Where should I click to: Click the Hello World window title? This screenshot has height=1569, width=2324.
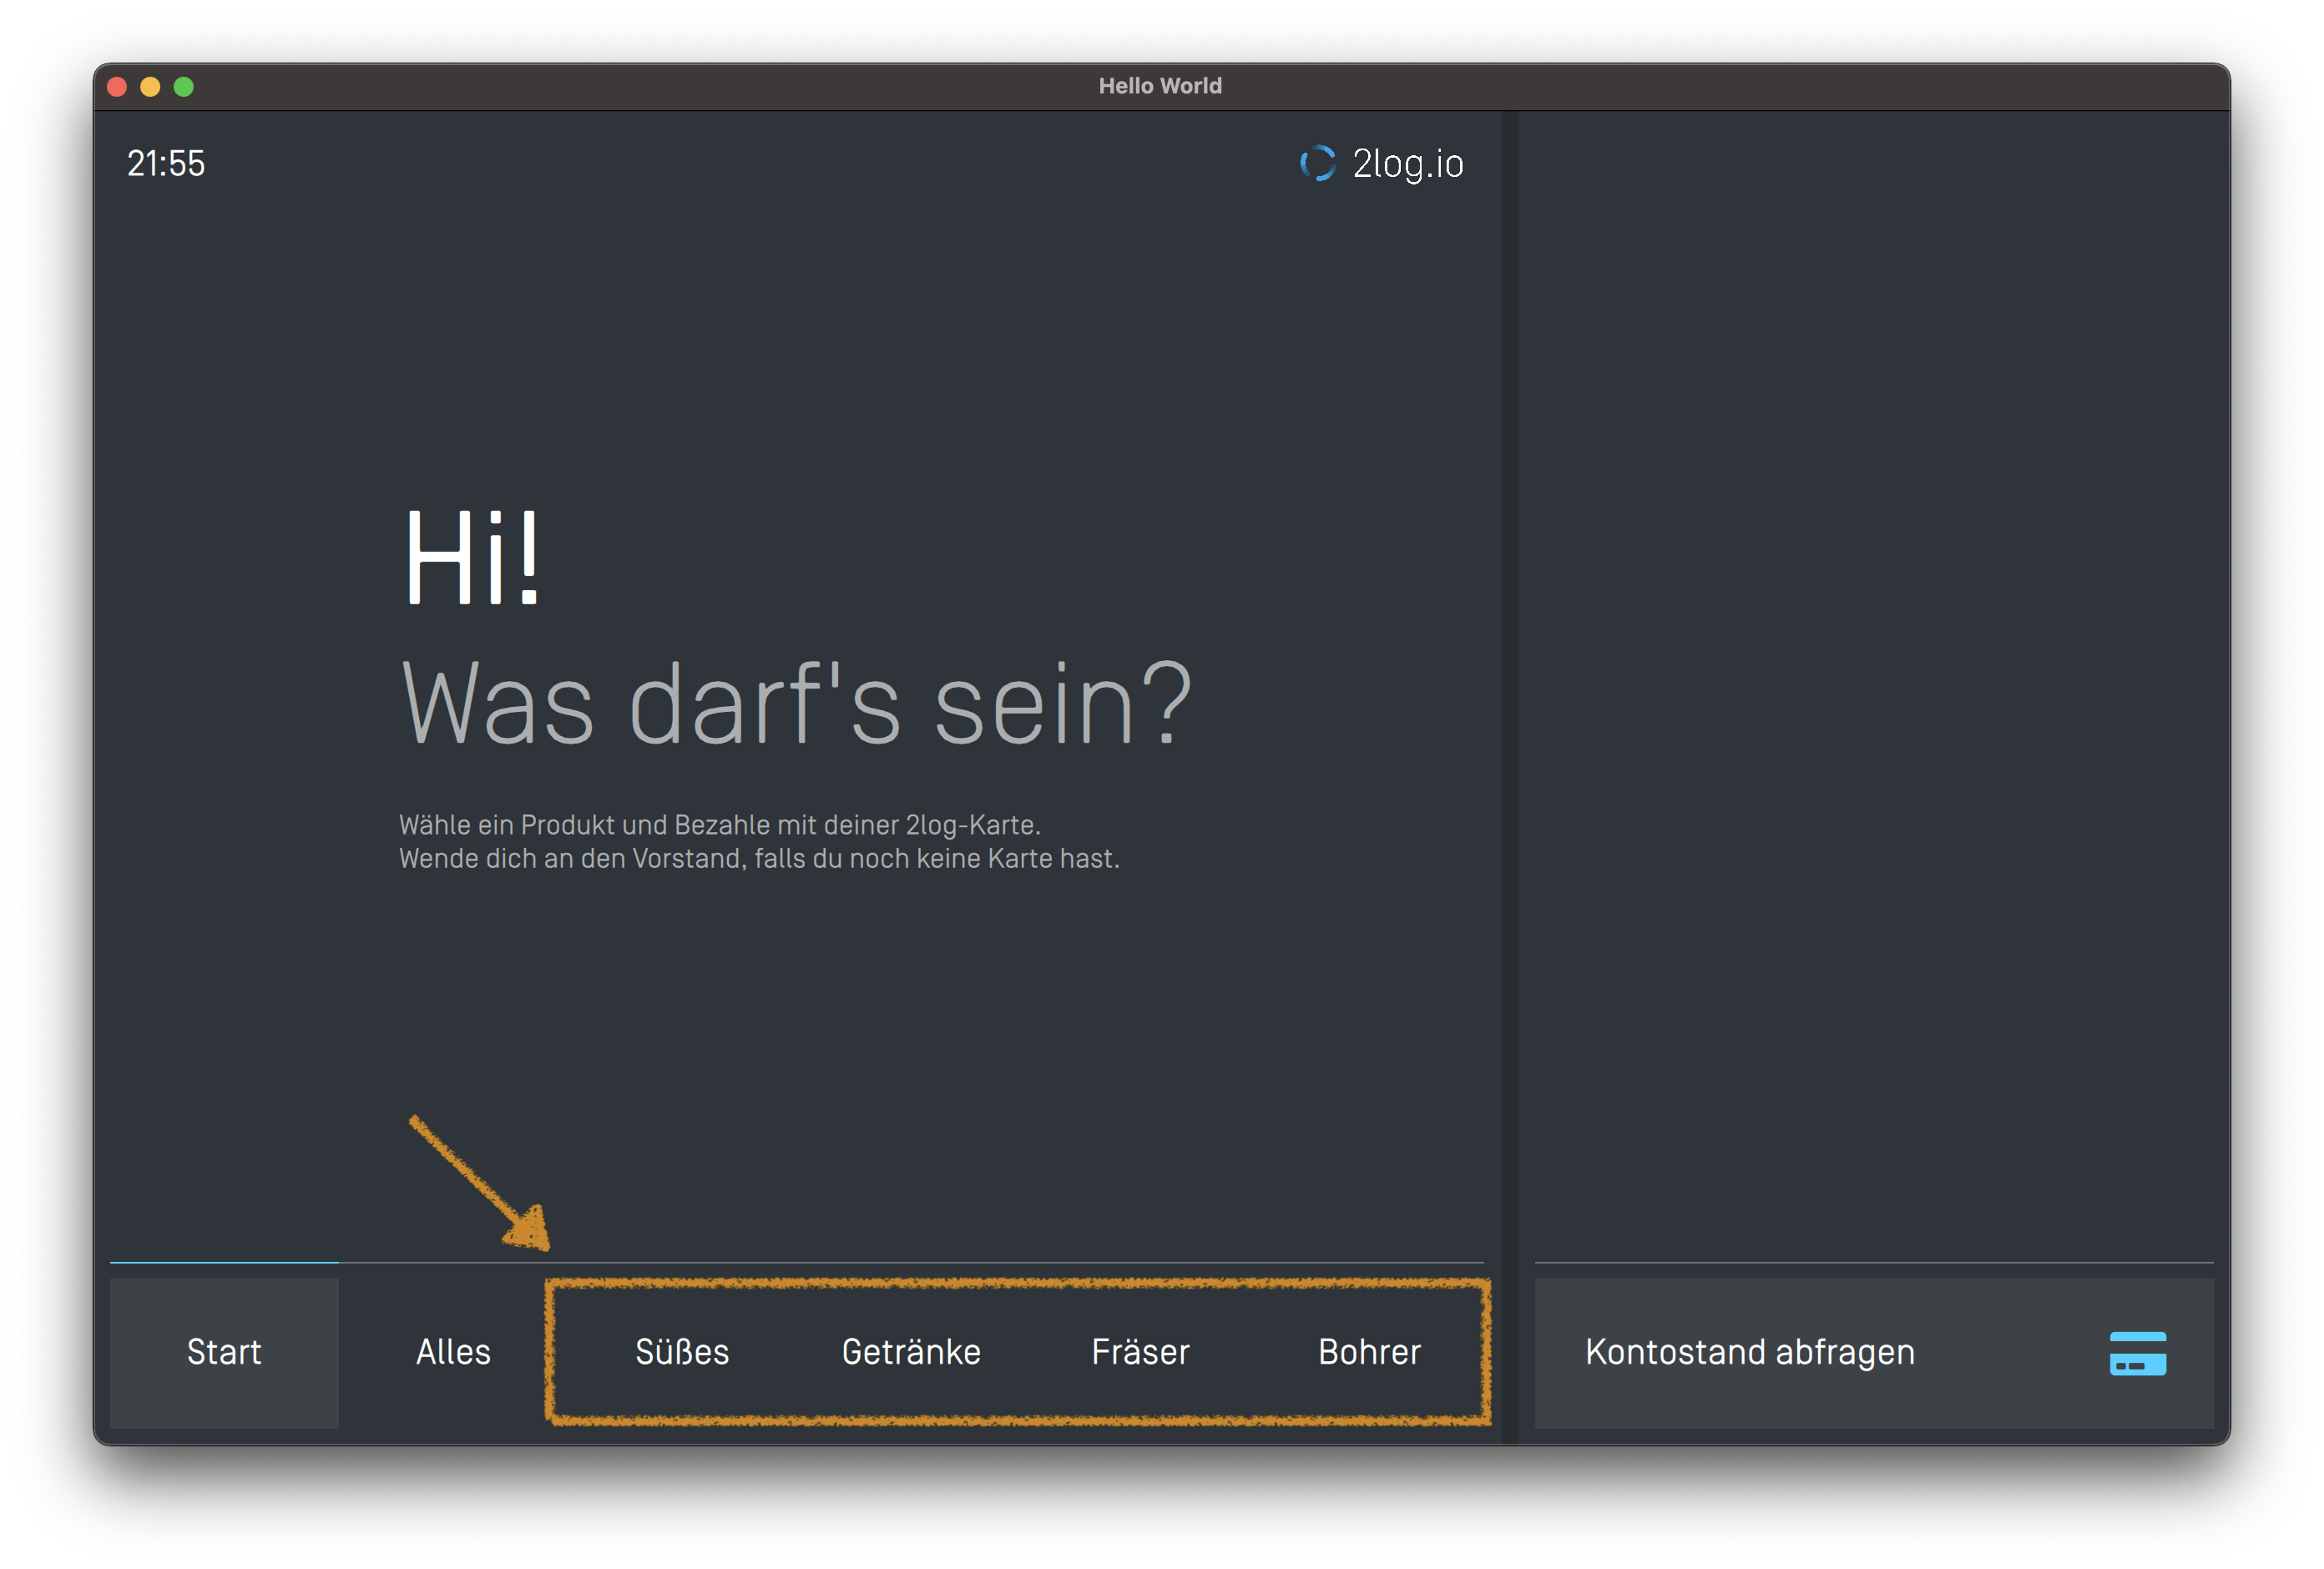1160,86
